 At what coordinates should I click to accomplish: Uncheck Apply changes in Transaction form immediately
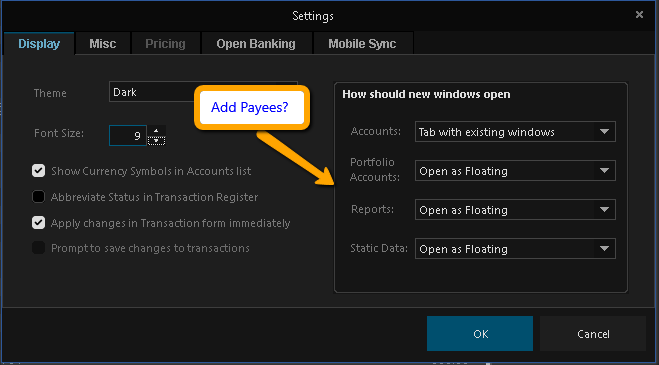(39, 222)
